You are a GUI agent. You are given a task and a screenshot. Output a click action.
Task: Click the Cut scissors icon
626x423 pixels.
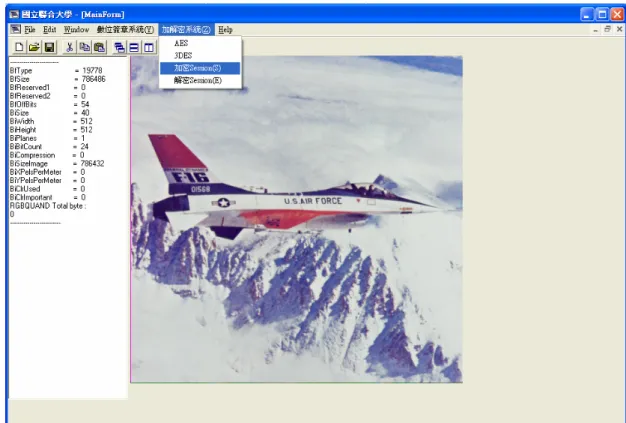[69, 47]
